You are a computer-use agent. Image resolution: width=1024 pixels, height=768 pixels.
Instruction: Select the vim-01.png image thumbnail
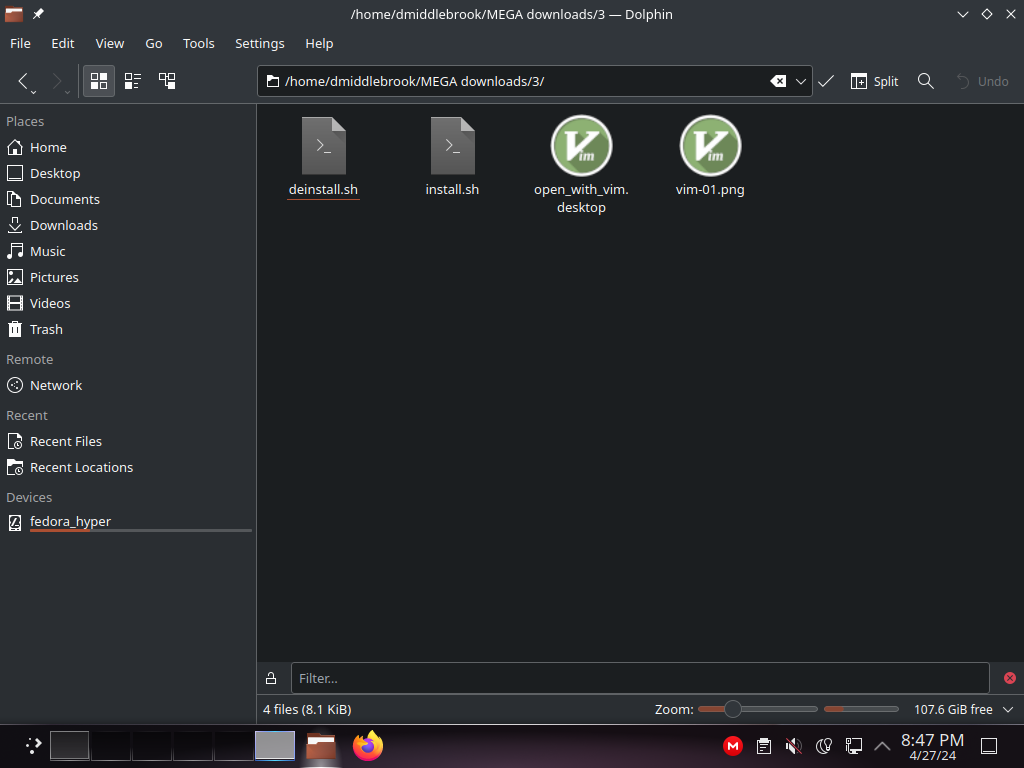click(x=710, y=157)
